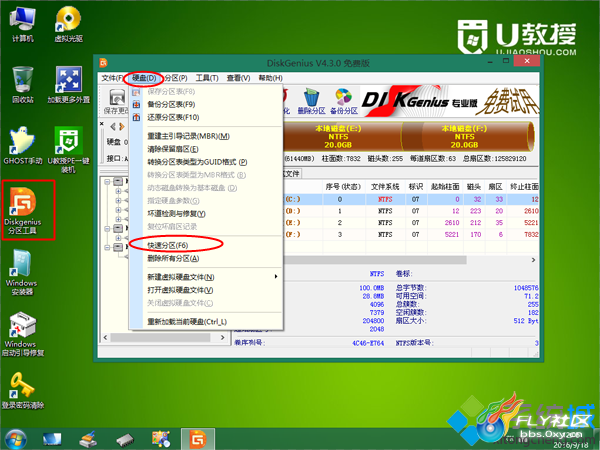Image resolution: width=600 pixels, height=450 pixels.
Task: Select 转换分区表类型为GUID格式(P)
Action: [206, 162]
